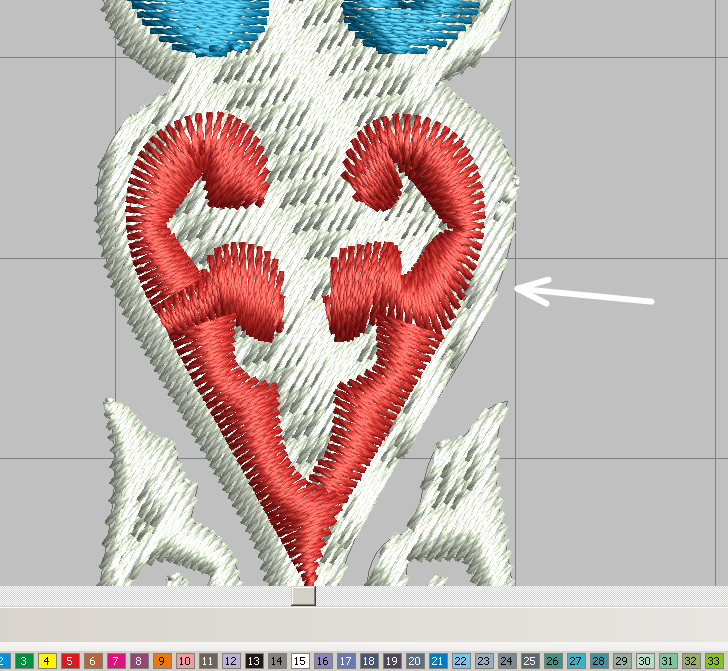The width and height of the screenshot is (728, 671).
Task: Click the horizontal scrollbar thumb
Action: [304, 596]
